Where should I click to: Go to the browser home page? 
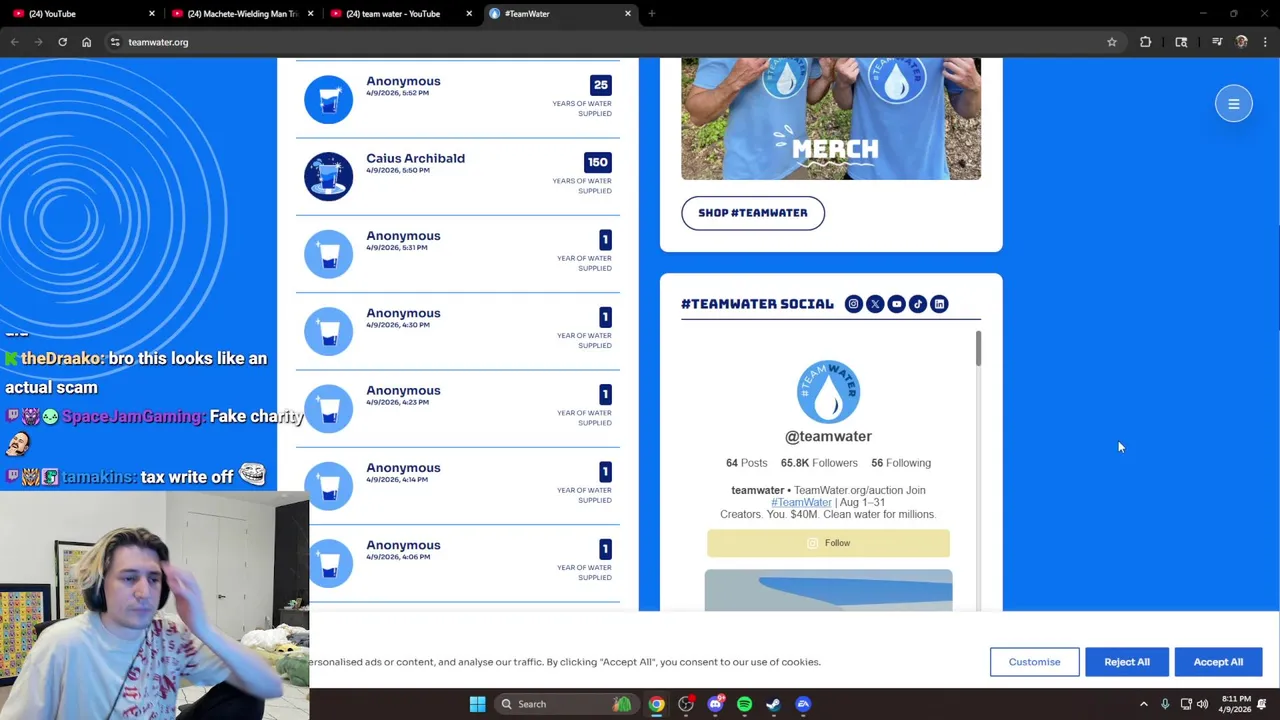point(86,42)
